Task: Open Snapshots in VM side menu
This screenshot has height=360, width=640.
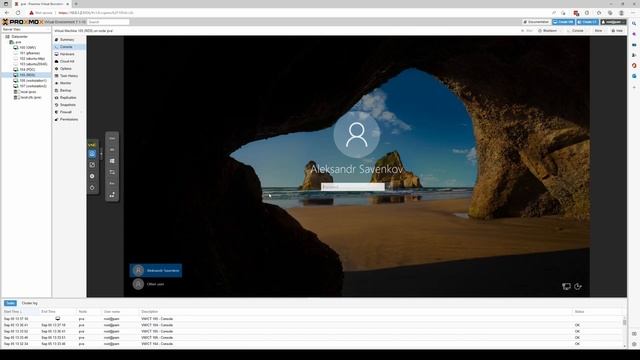Action: [68, 105]
